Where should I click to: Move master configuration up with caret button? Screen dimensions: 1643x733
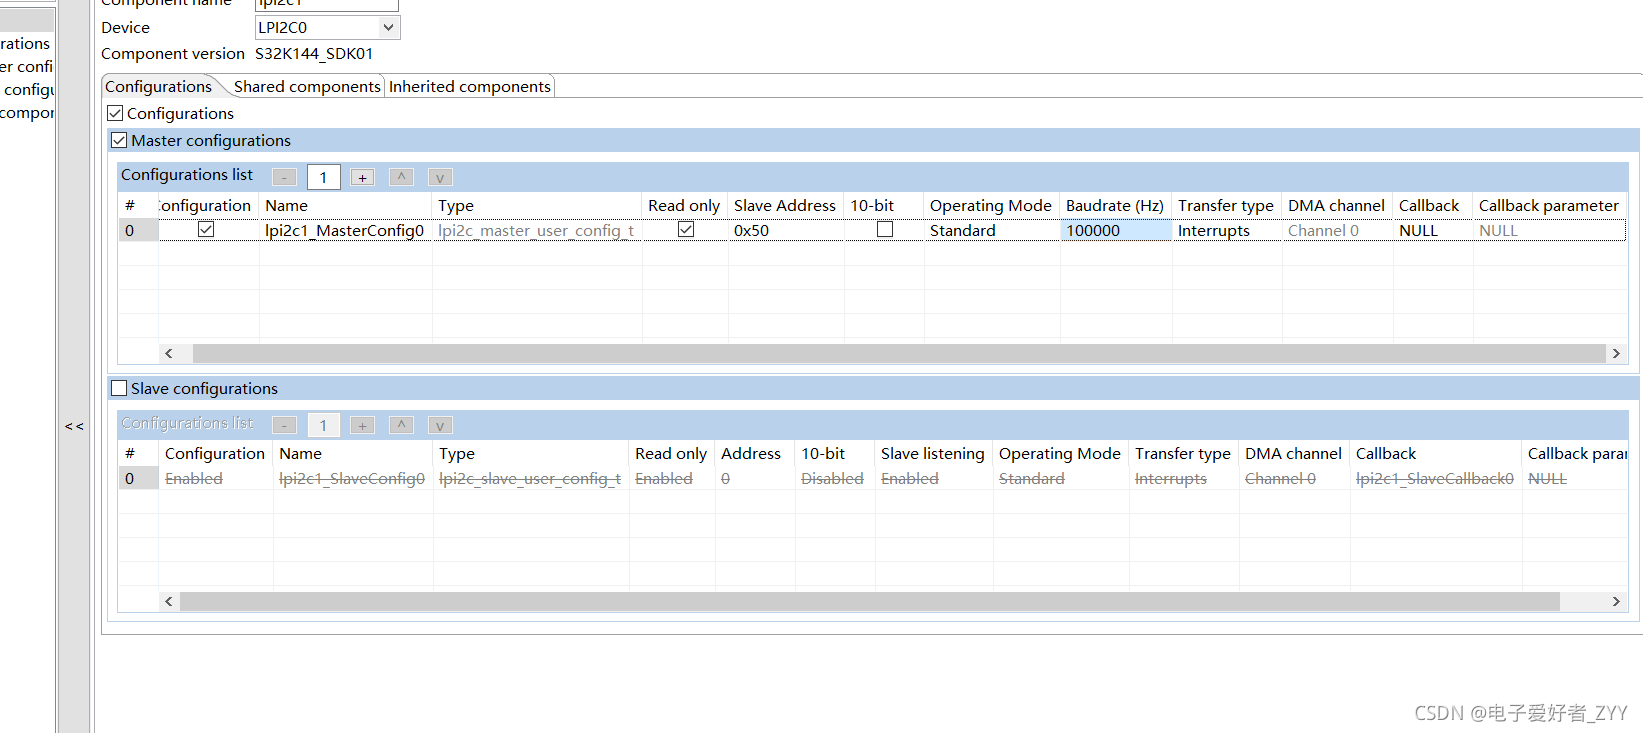401,177
